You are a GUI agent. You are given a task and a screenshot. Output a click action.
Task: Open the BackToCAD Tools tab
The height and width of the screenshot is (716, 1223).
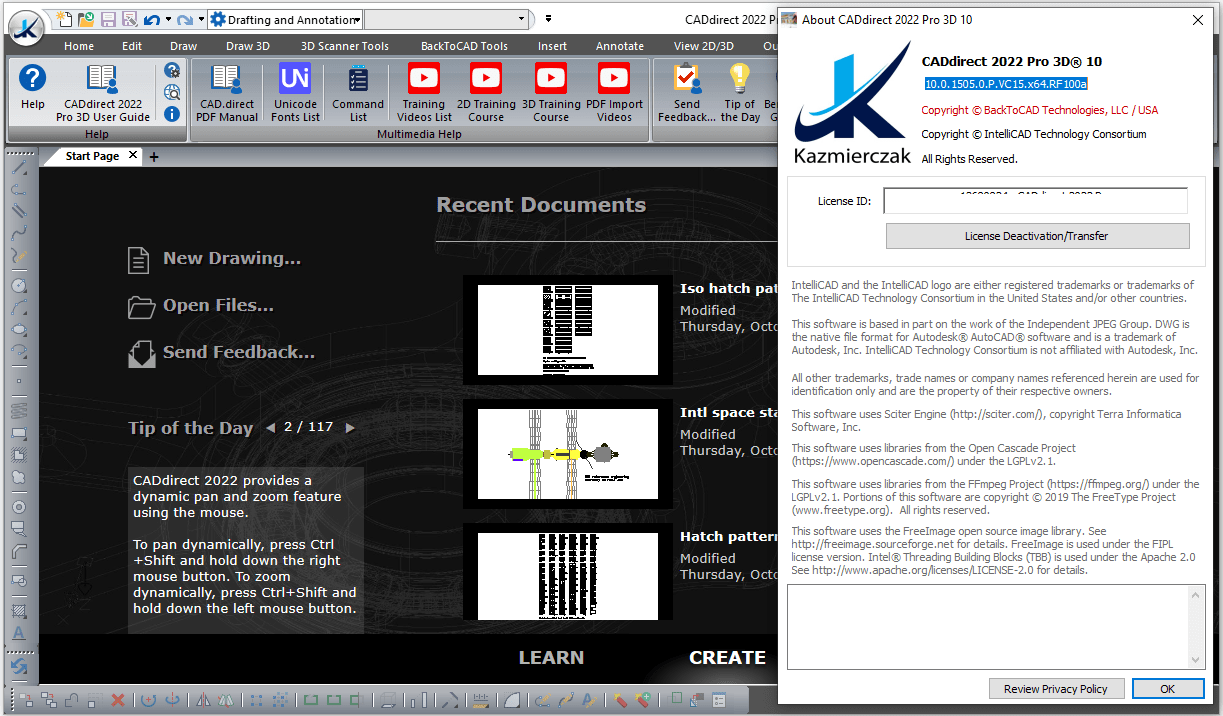point(464,46)
